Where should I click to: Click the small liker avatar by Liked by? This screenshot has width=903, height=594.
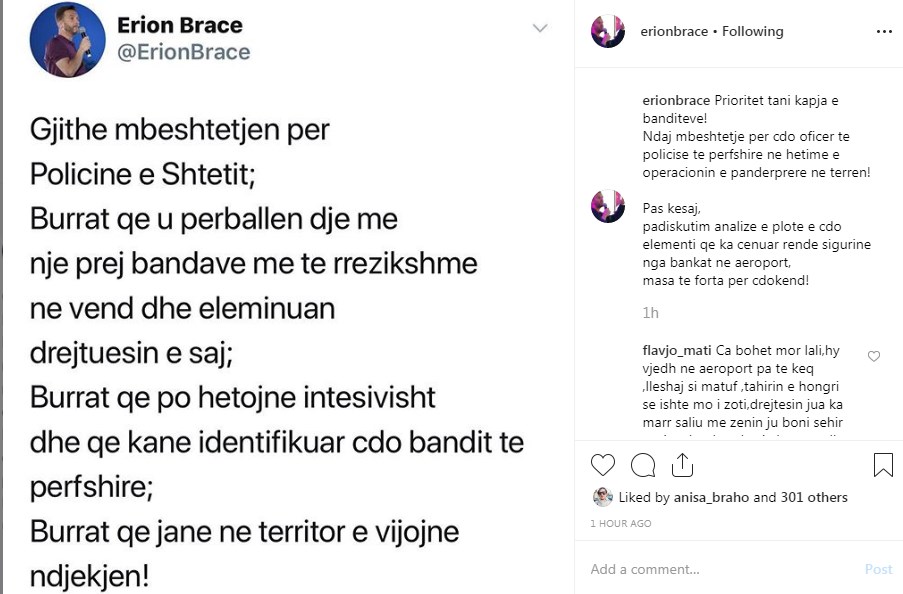pyautogui.click(x=602, y=497)
